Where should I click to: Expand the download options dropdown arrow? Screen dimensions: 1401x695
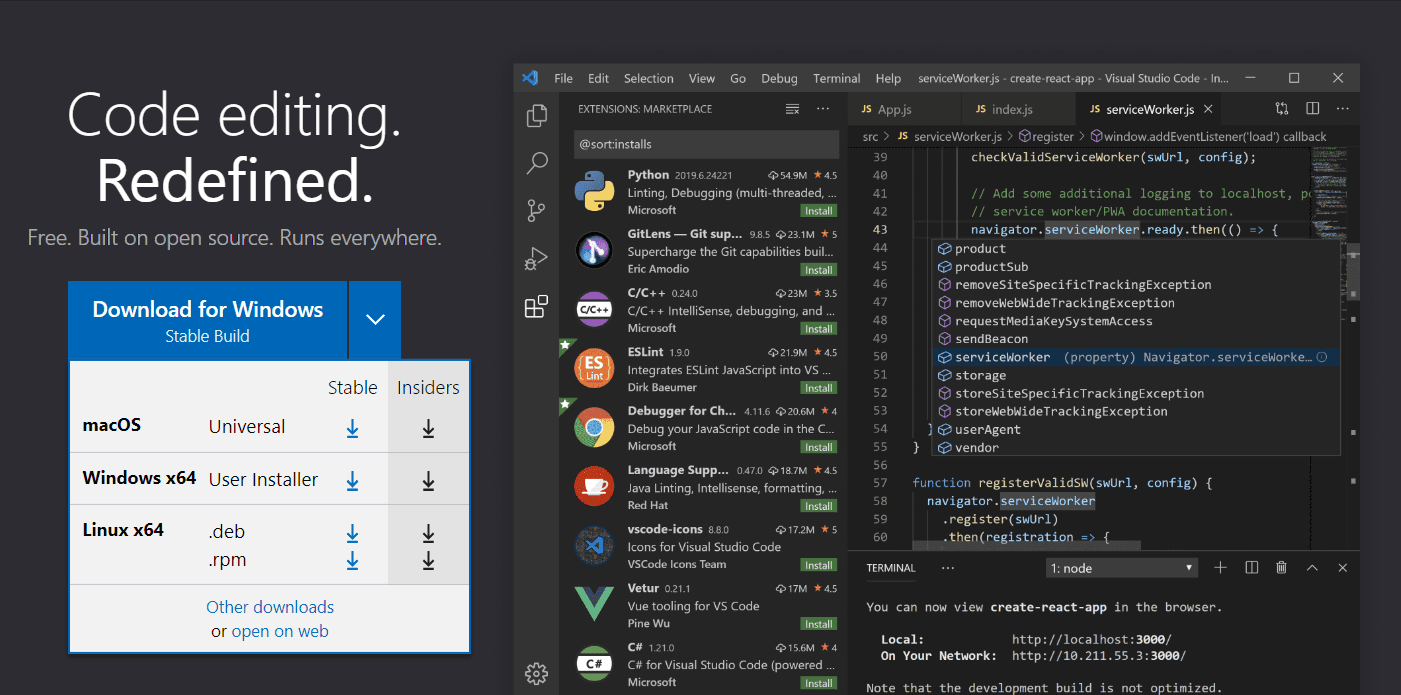(x=375, y=320)
